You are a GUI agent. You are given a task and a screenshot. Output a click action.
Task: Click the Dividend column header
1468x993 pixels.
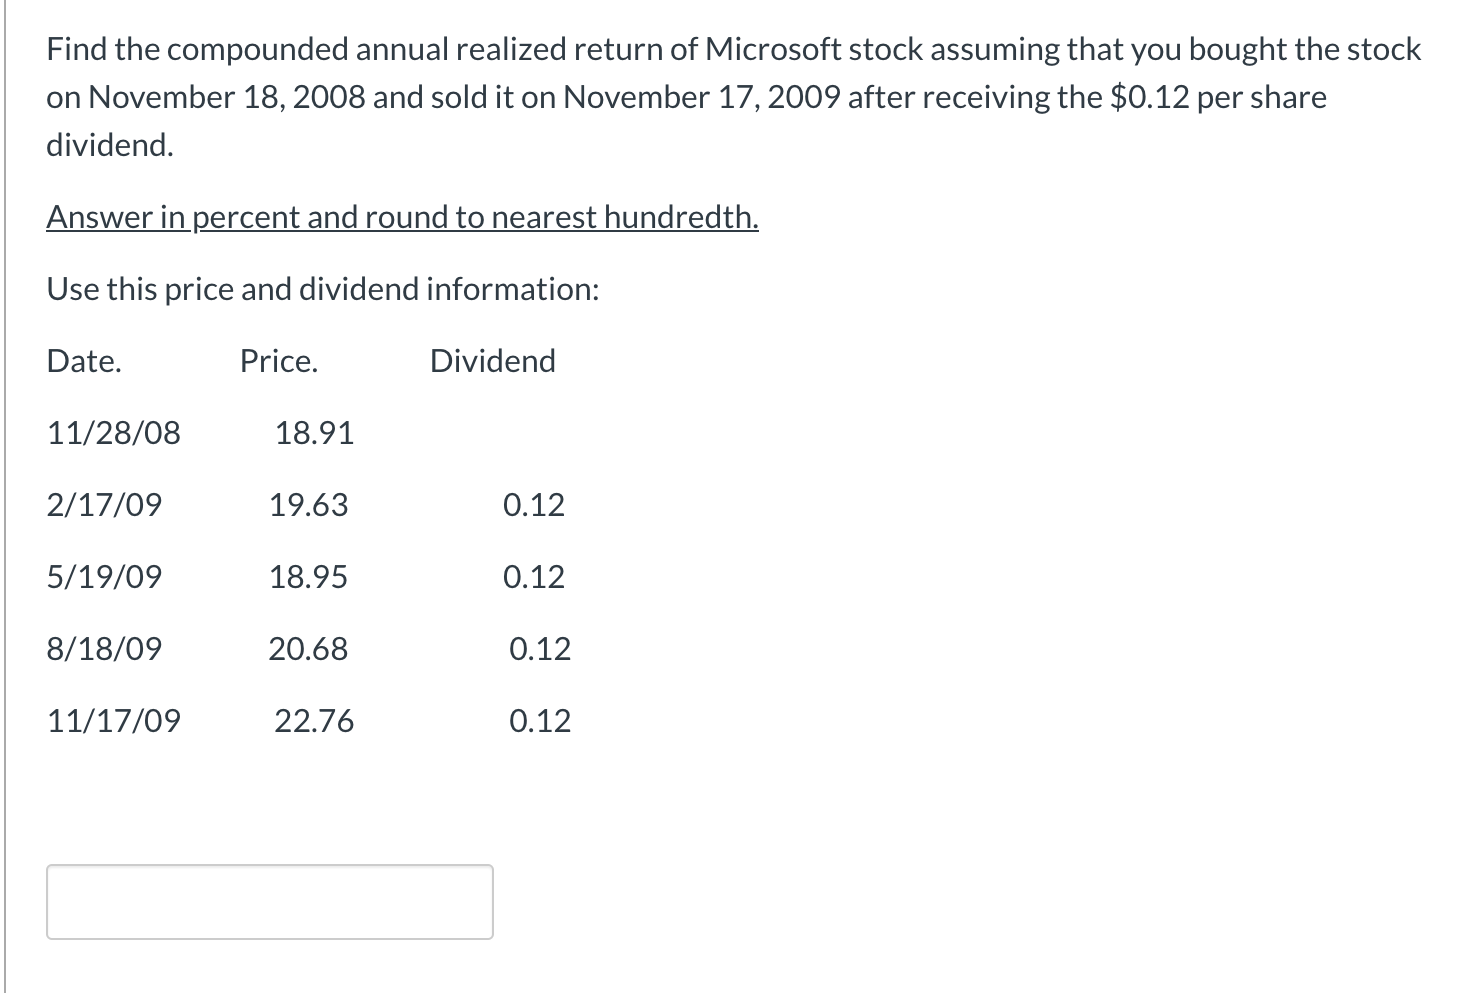tap(491, 360)
